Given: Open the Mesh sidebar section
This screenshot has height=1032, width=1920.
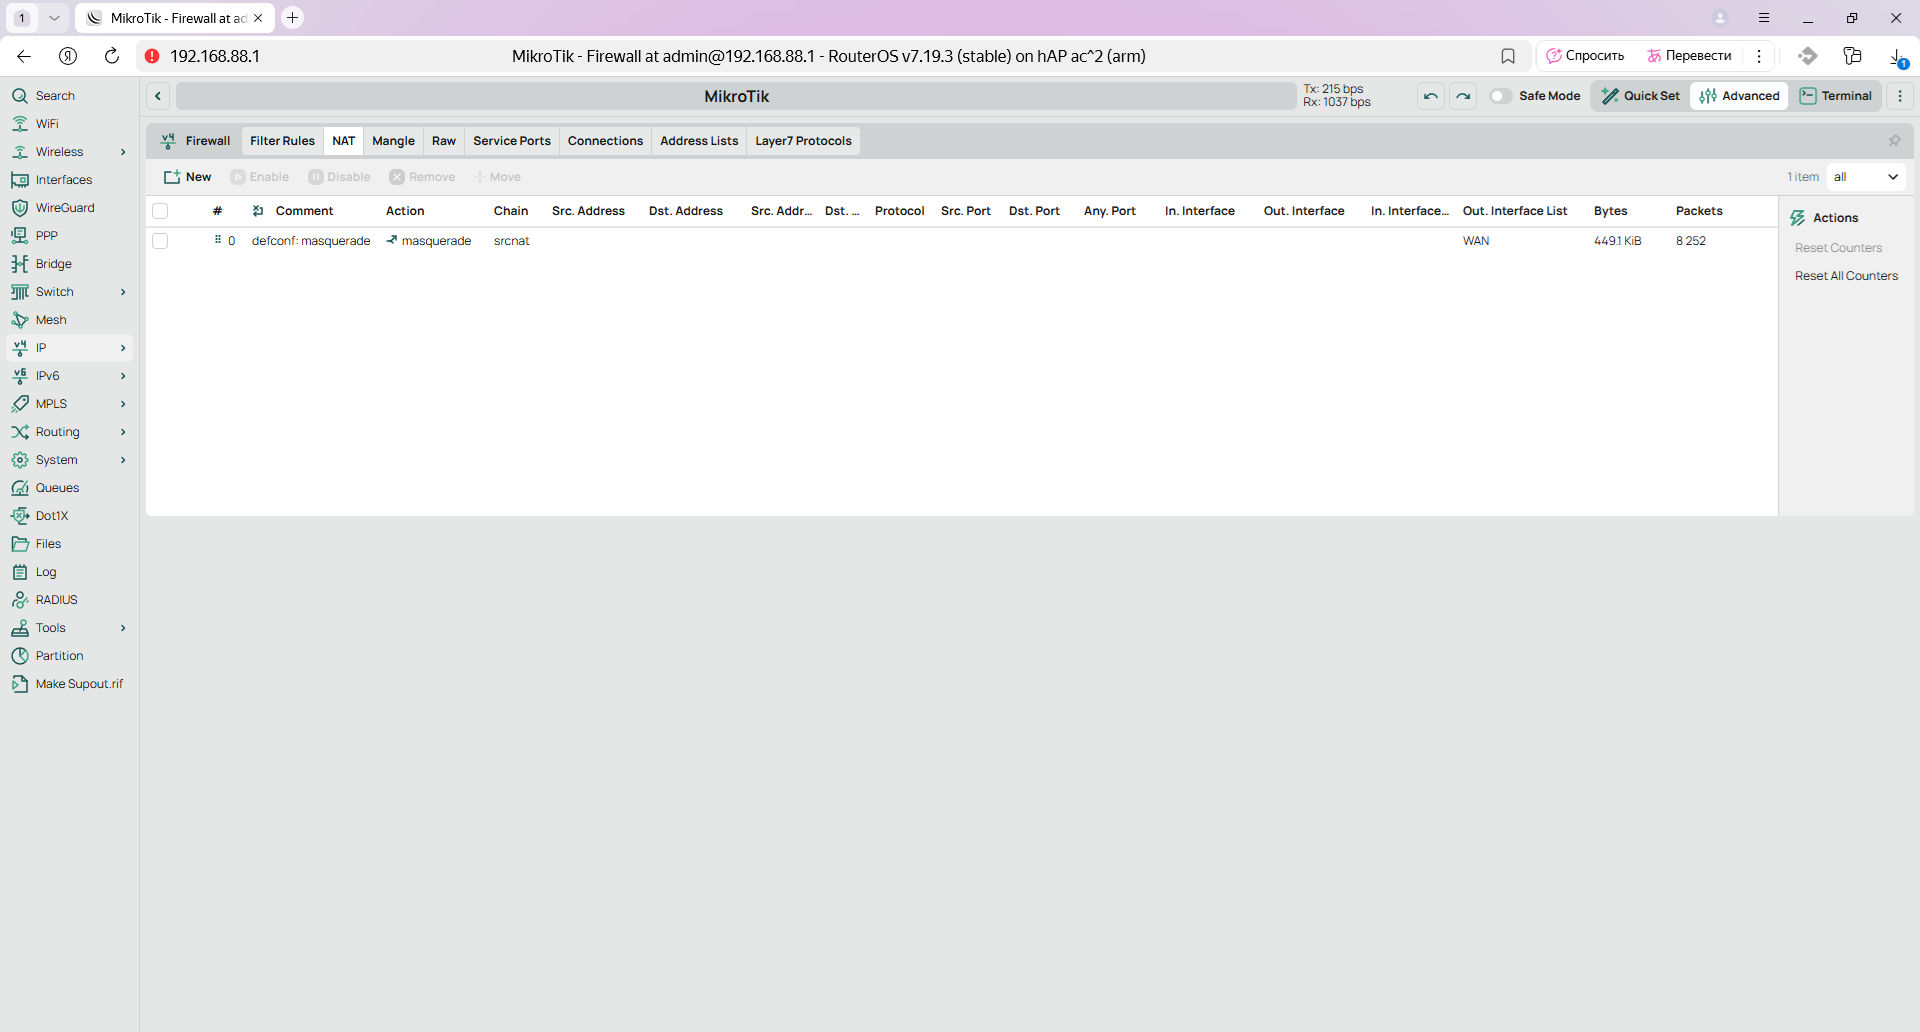Looking at the screenshot, I should coord(51,320).
